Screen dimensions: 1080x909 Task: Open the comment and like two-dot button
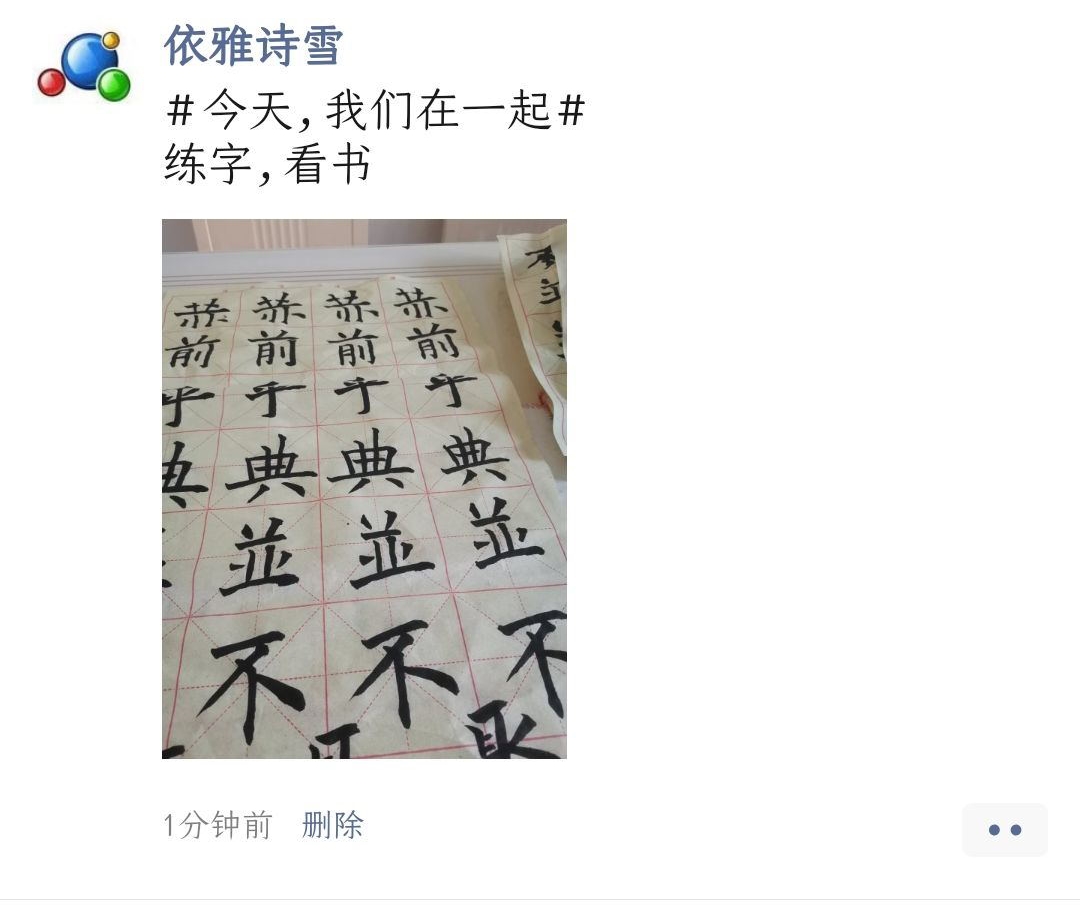(x=1004, y=829)
